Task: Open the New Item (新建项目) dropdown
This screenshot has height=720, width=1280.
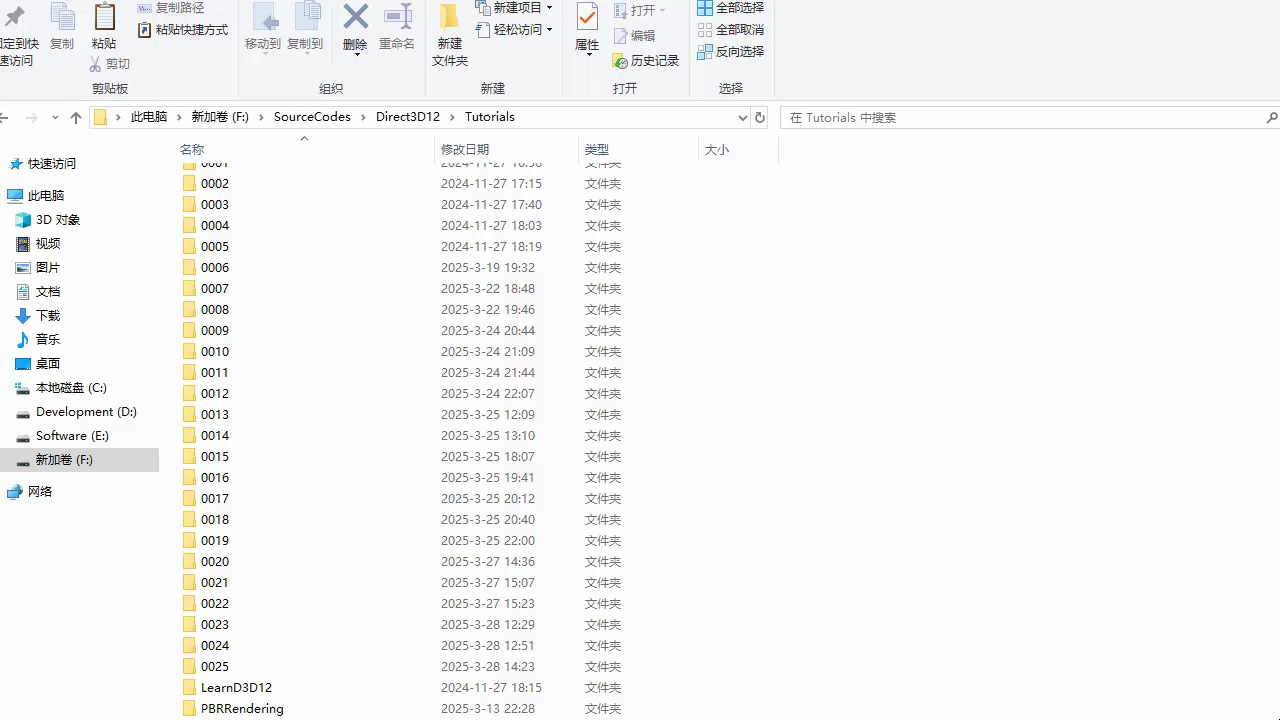Action: pyautogui.click(x=514, y=8)
